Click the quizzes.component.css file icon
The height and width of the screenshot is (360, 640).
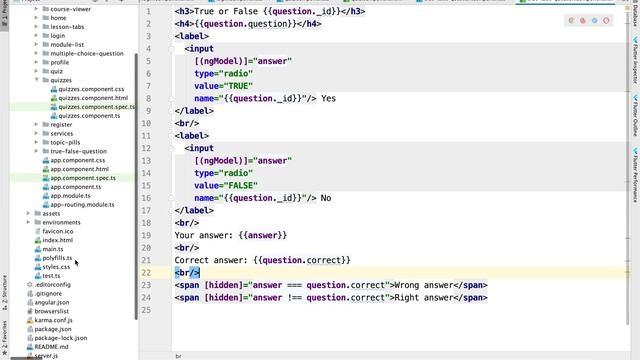pyautogui.click(x=54, y=89)
